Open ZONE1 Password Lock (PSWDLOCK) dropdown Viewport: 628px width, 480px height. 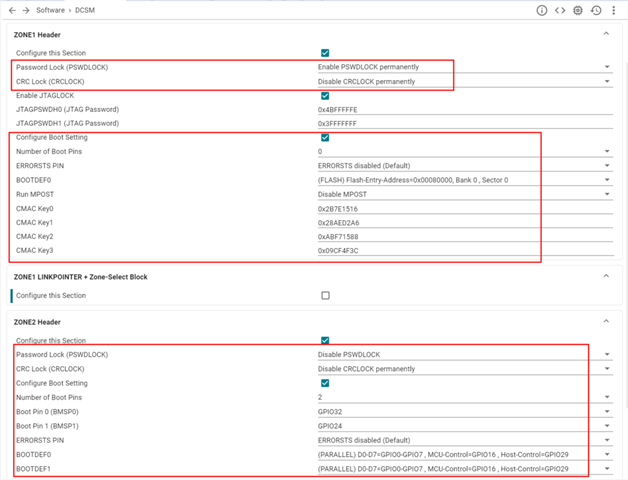[x=460, y=67]
